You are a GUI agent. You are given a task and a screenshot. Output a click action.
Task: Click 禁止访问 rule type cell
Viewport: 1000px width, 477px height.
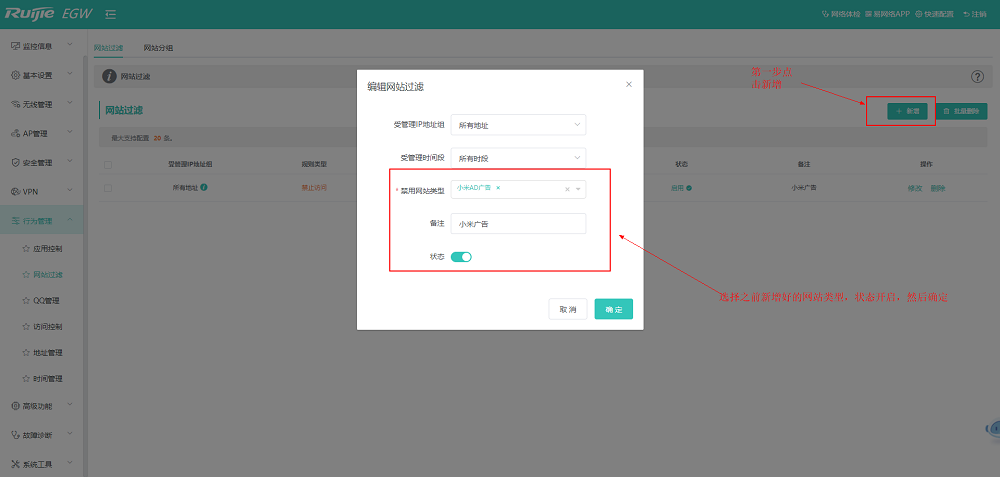[x=314, y=188]
